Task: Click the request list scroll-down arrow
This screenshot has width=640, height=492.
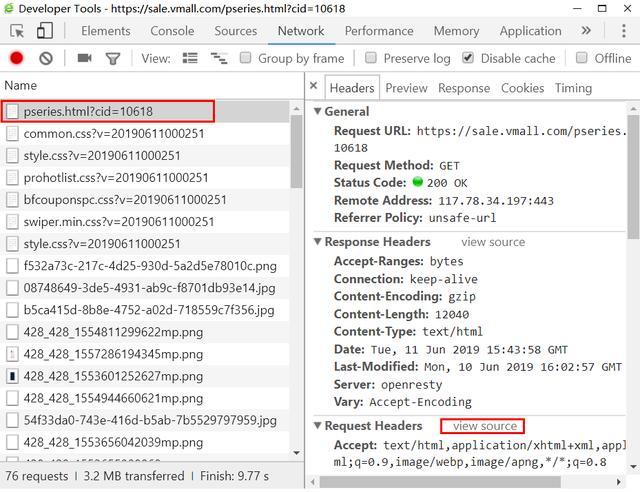Action: click(296, 453)
